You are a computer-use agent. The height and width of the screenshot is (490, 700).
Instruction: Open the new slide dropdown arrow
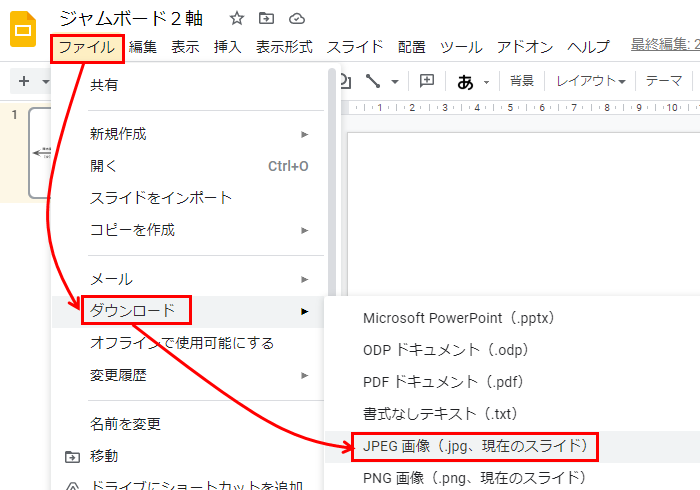[46, 81]
